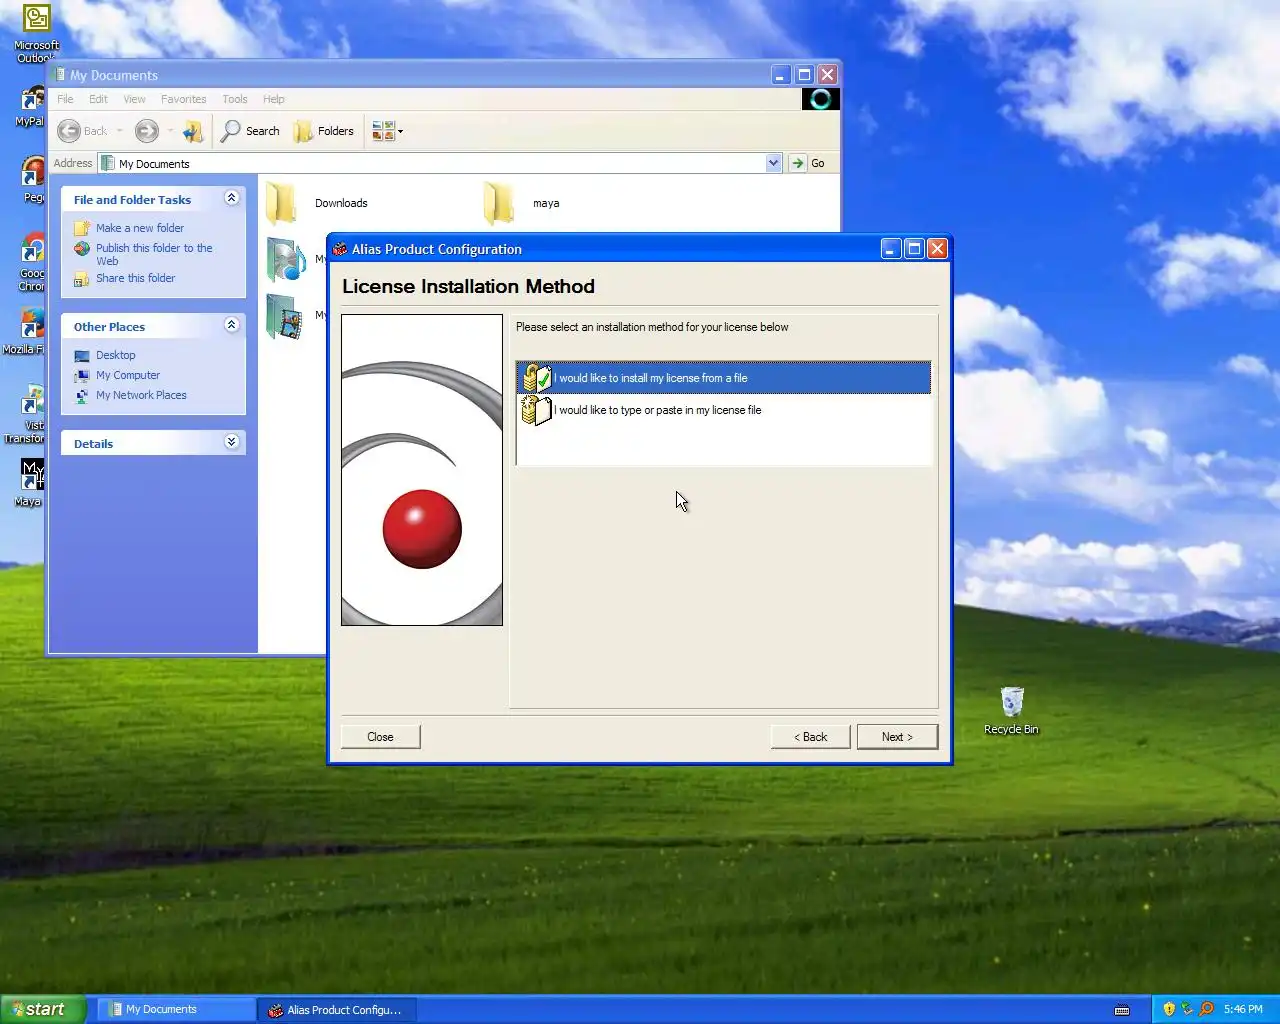Open My Computer from Other Places

click(128, 375)
